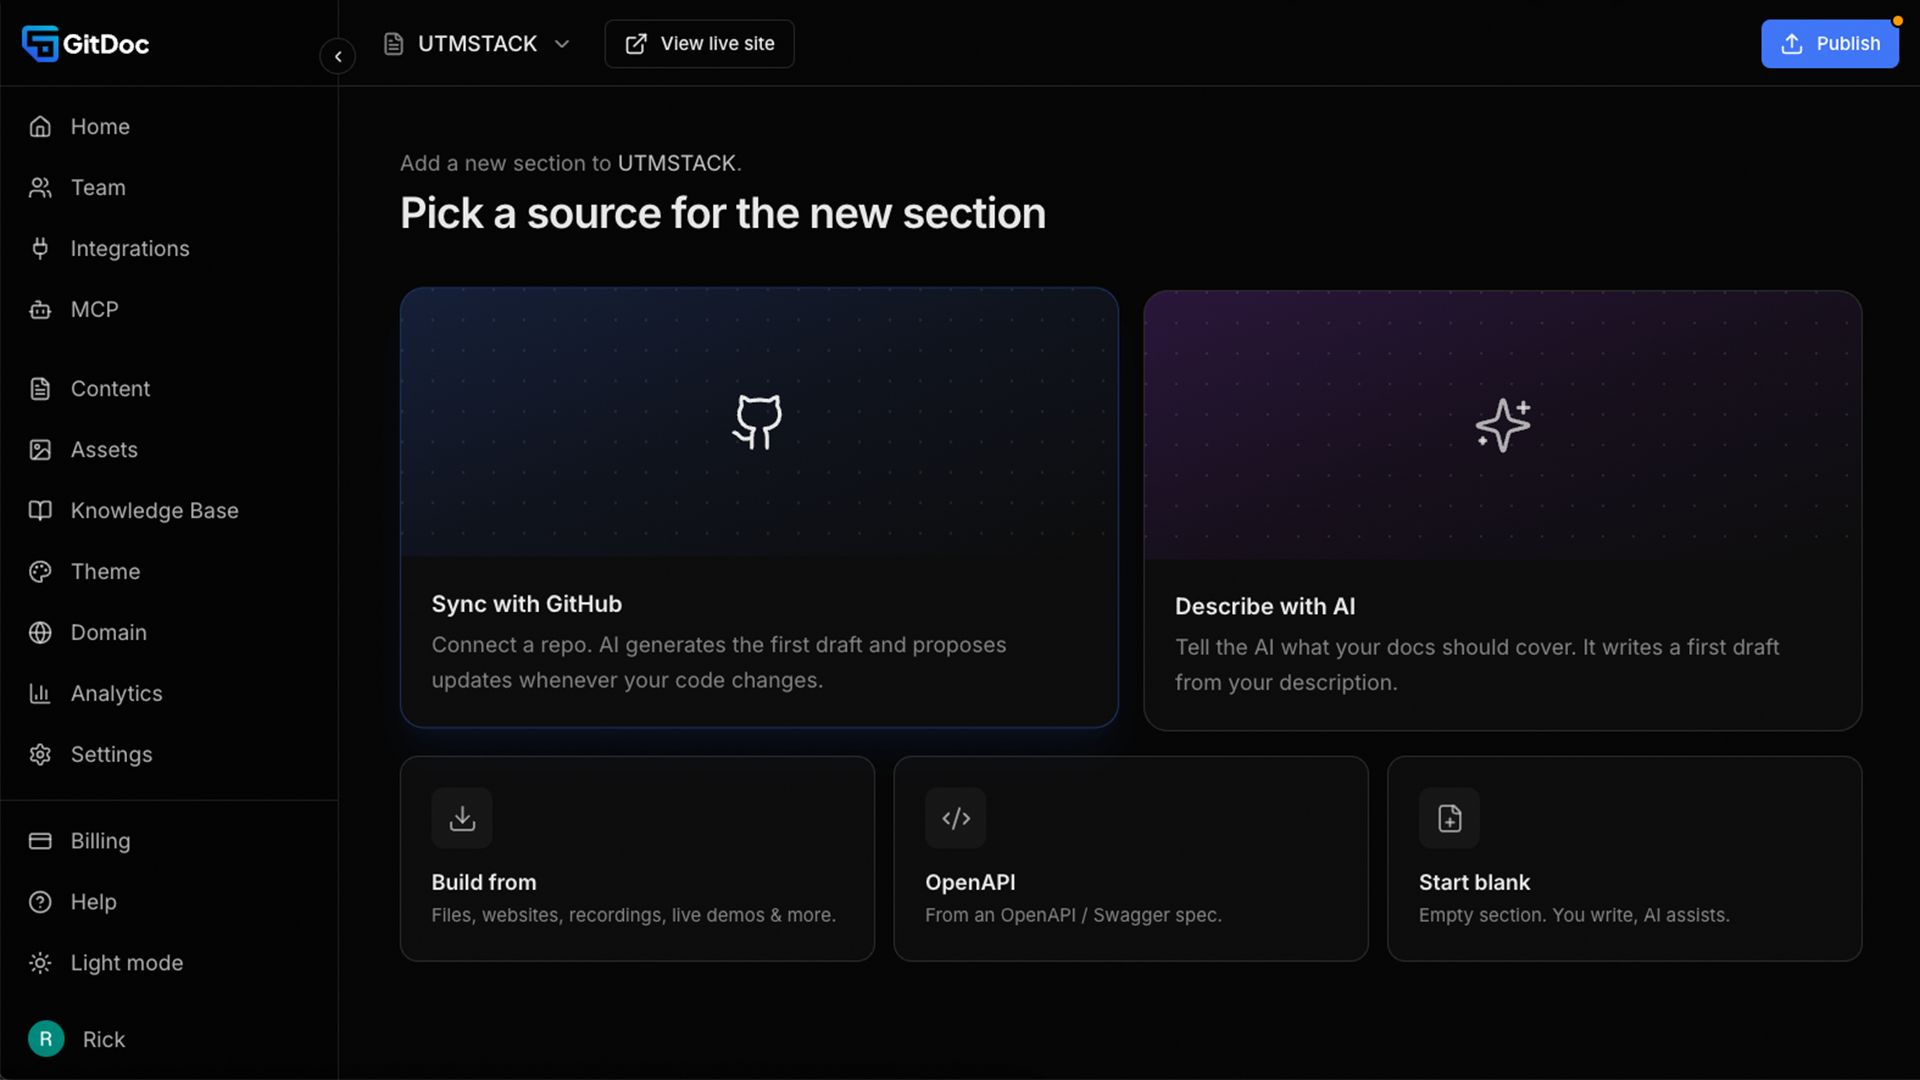The image size is (1920, 1080).
Task: Click 'Add a new section to UTMSTACK.' text
Action: (x=571, y=163)
